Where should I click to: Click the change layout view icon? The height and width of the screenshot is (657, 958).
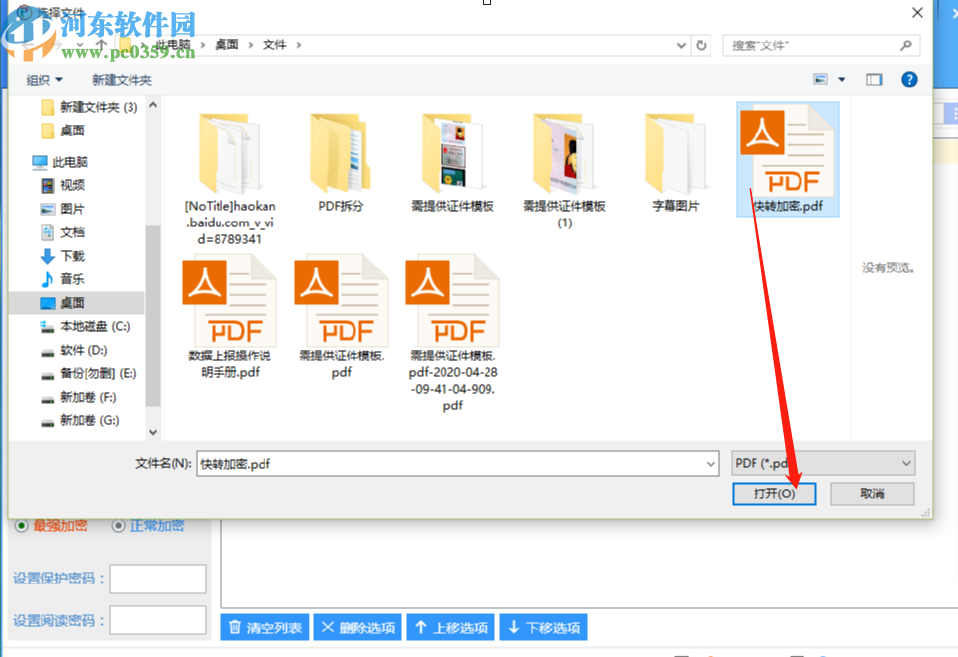pos(821,79)
